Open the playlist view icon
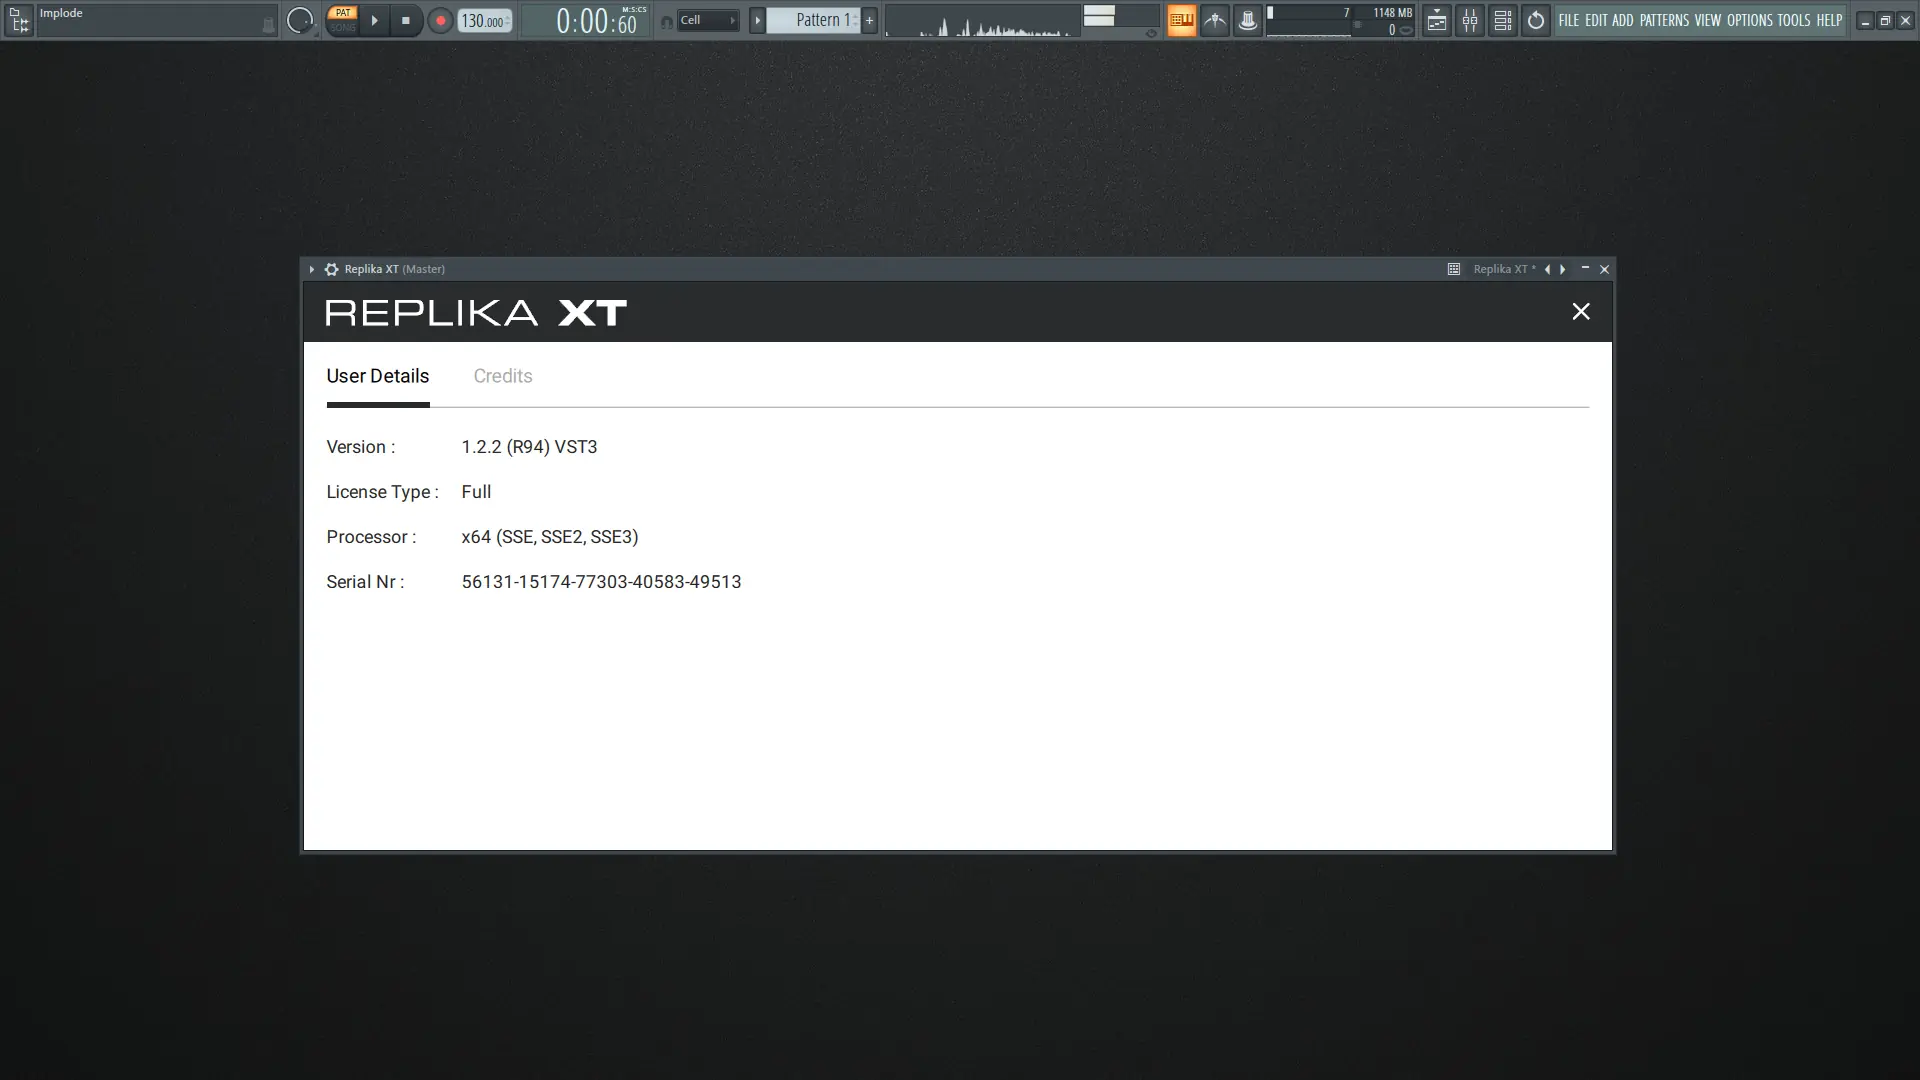 pyautogui.click(x=1436, y=20)
